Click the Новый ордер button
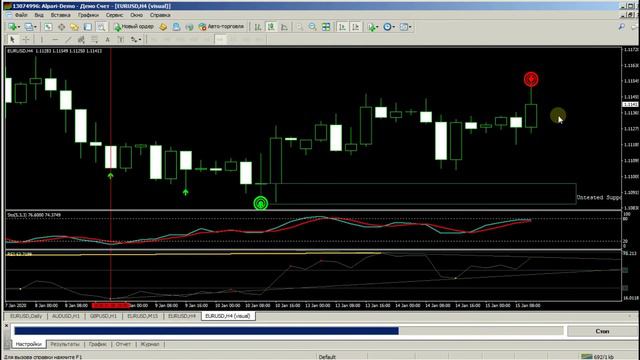 (x=134, y=27)
